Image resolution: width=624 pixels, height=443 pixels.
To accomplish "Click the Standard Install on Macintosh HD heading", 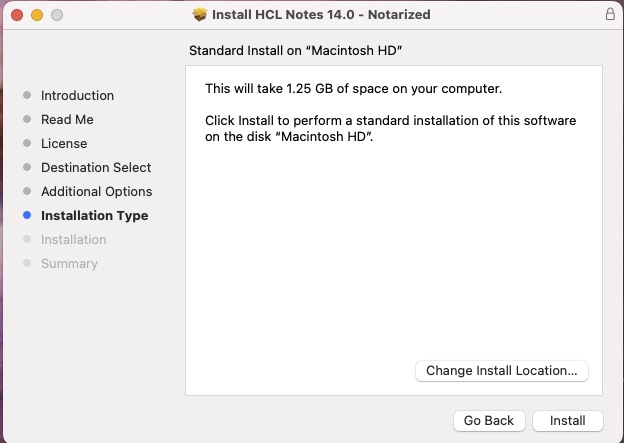I will tap(302, 50).
